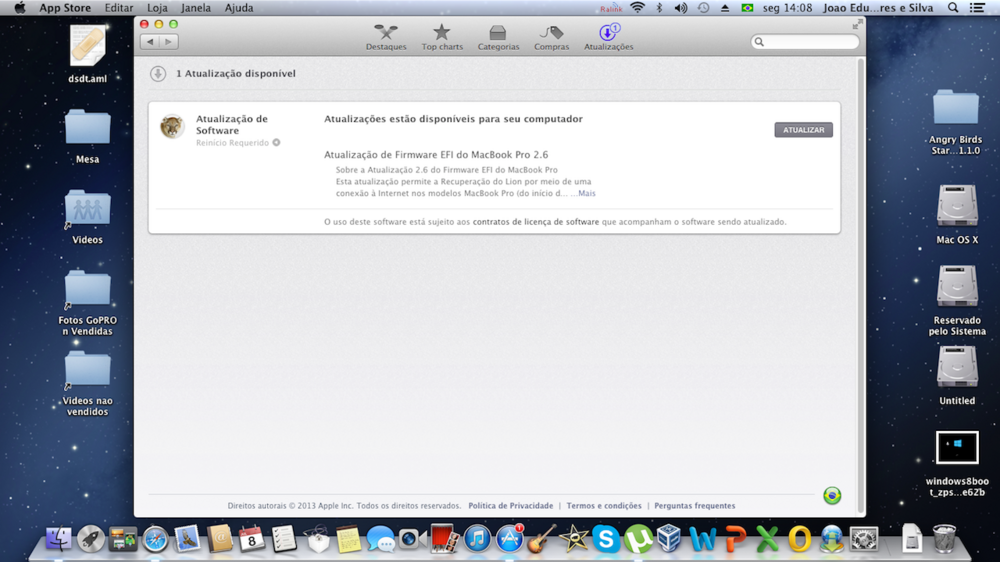
Task: Open iTunes in the dock
Action: pyautogui.click(x=476, y=539)
